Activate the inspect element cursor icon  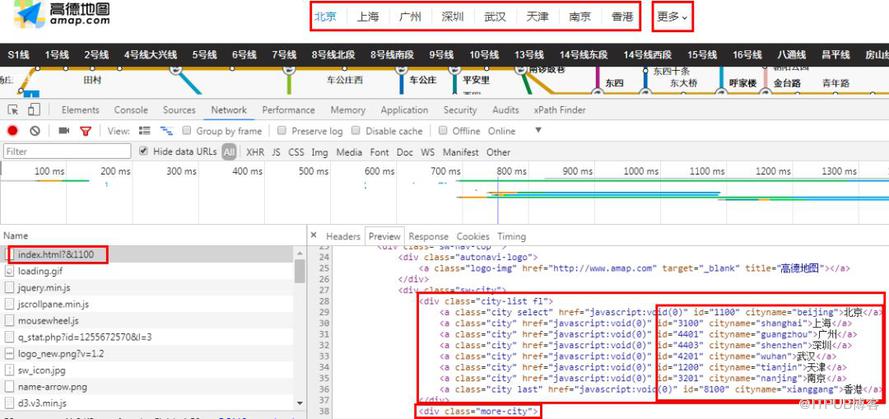(x=13, y=110)
